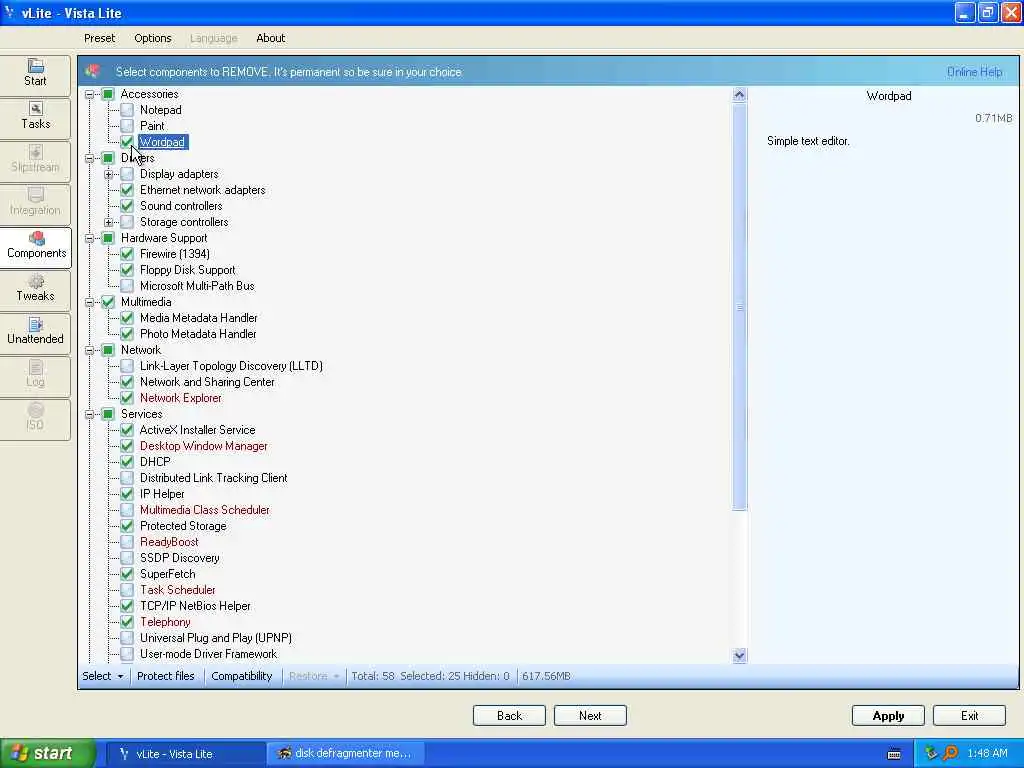Click the Next button

[x=590, y=716]
